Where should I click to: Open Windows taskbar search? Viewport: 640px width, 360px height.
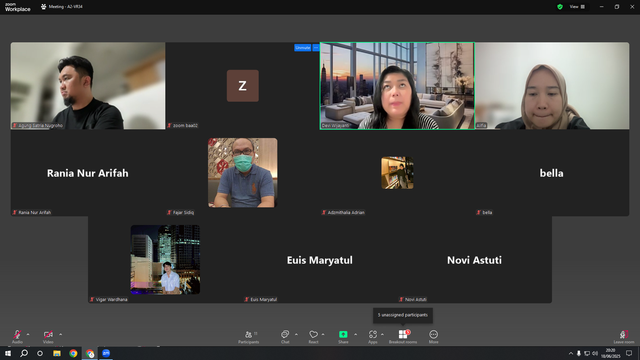click(24, 353)
